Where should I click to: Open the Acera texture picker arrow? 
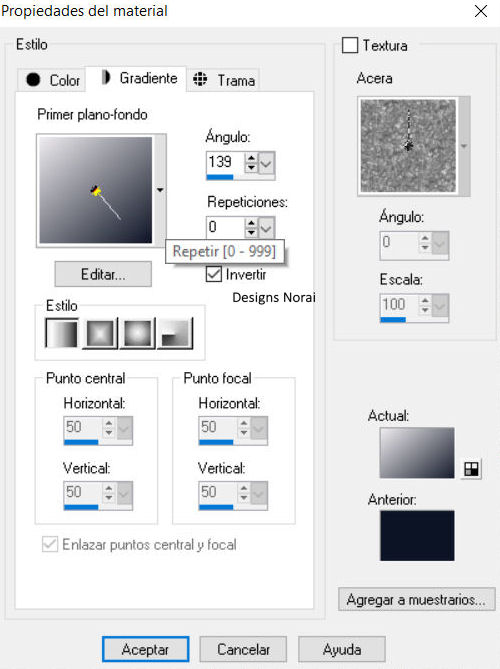464,146
